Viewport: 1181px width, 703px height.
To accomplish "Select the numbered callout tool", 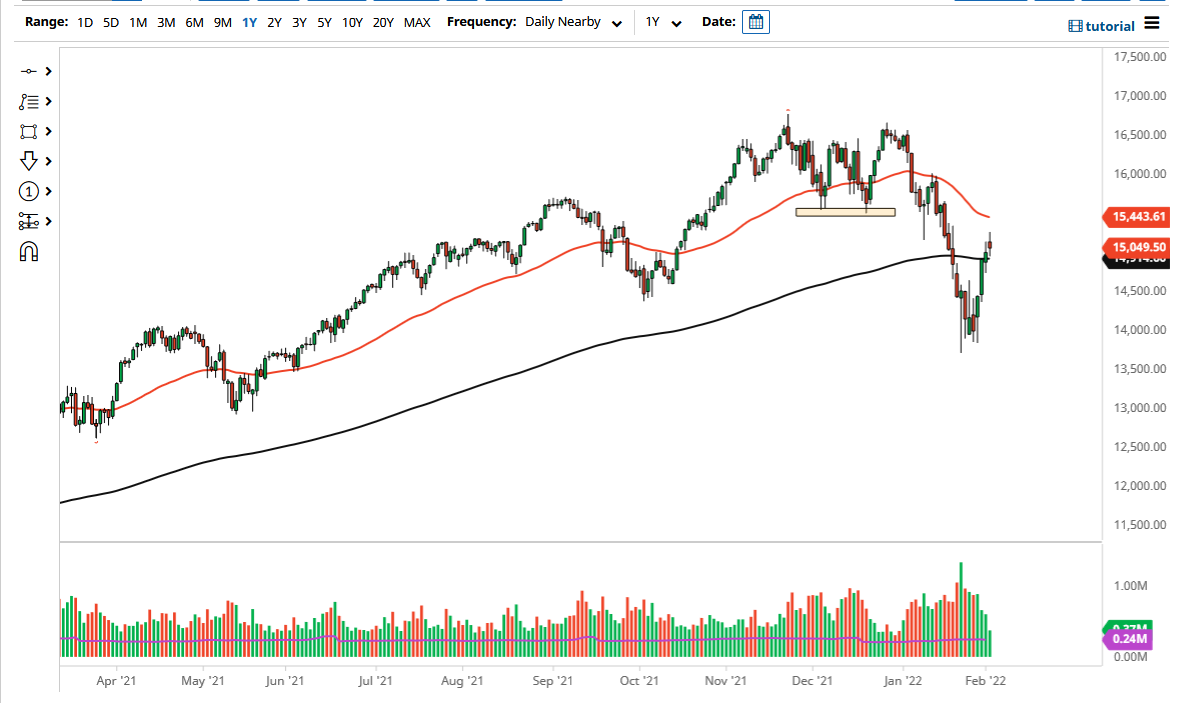I will click(27, 191).
